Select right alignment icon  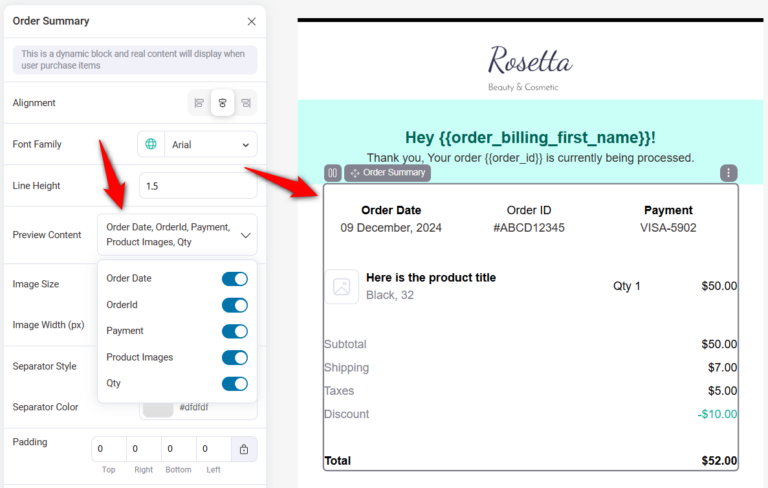[x=245, y=103]
